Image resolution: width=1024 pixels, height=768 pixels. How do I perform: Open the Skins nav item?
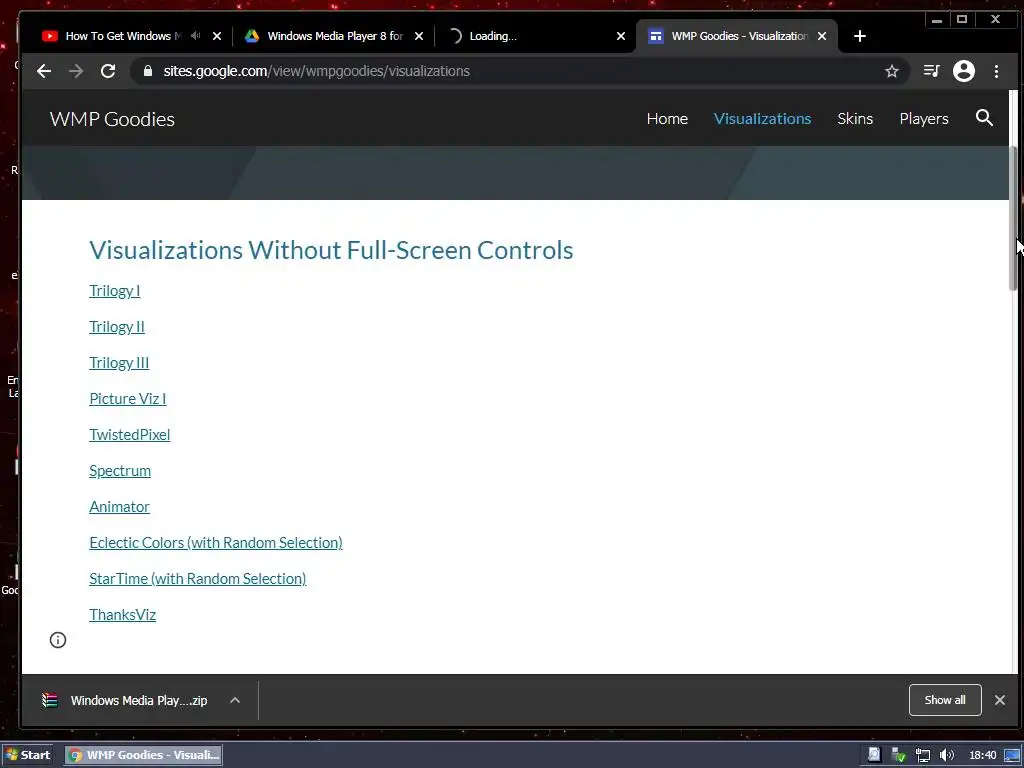tap(855, 118)
